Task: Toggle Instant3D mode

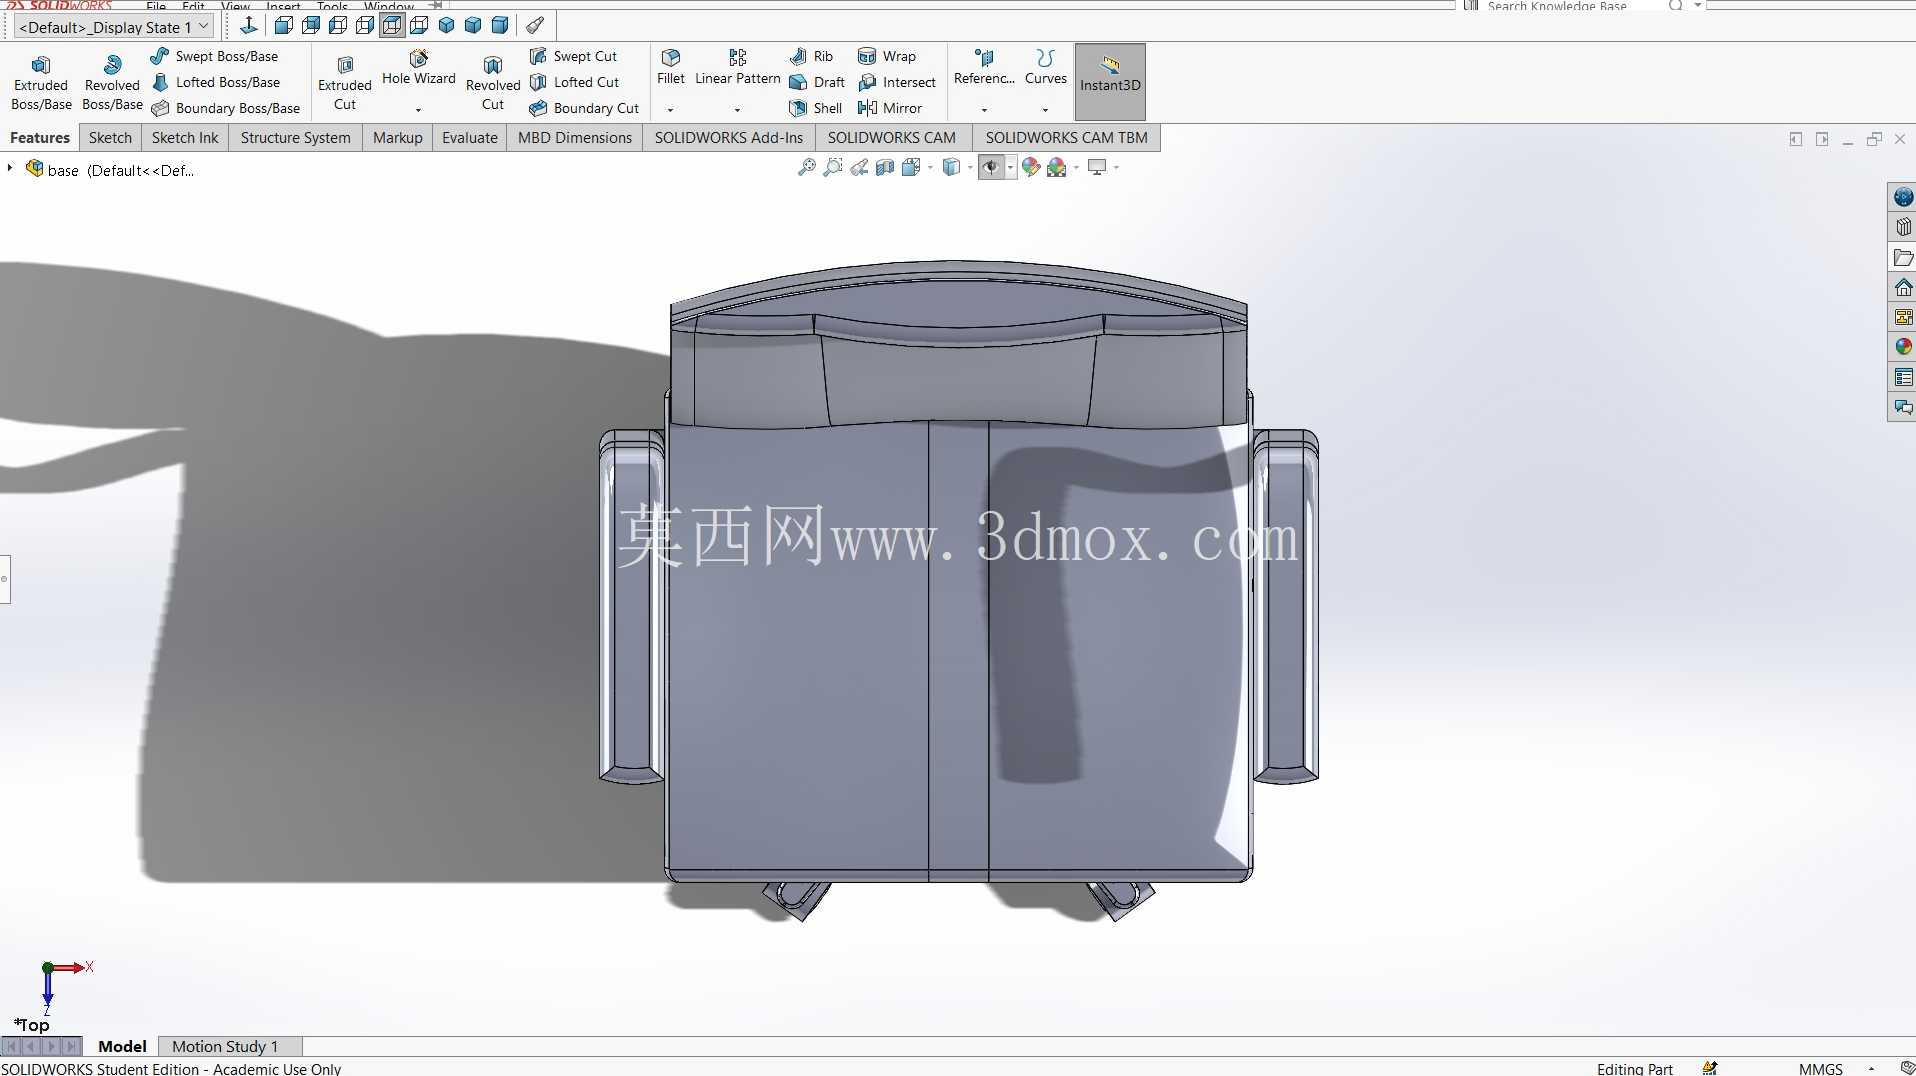Action: click(1110, 82)
